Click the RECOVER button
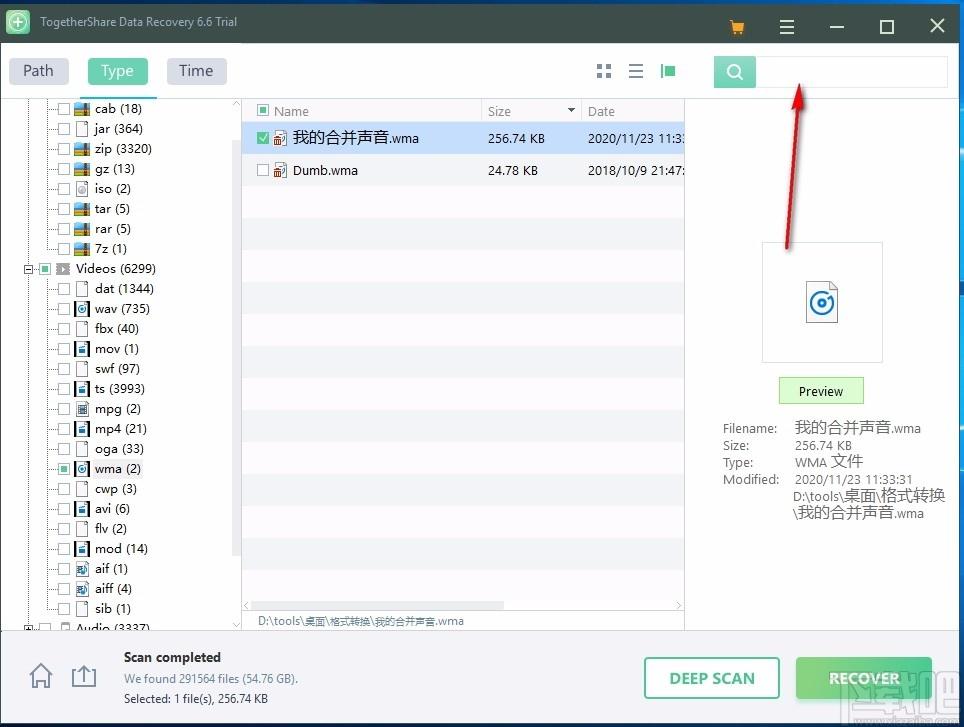964x727 pixels. point(864,678)
